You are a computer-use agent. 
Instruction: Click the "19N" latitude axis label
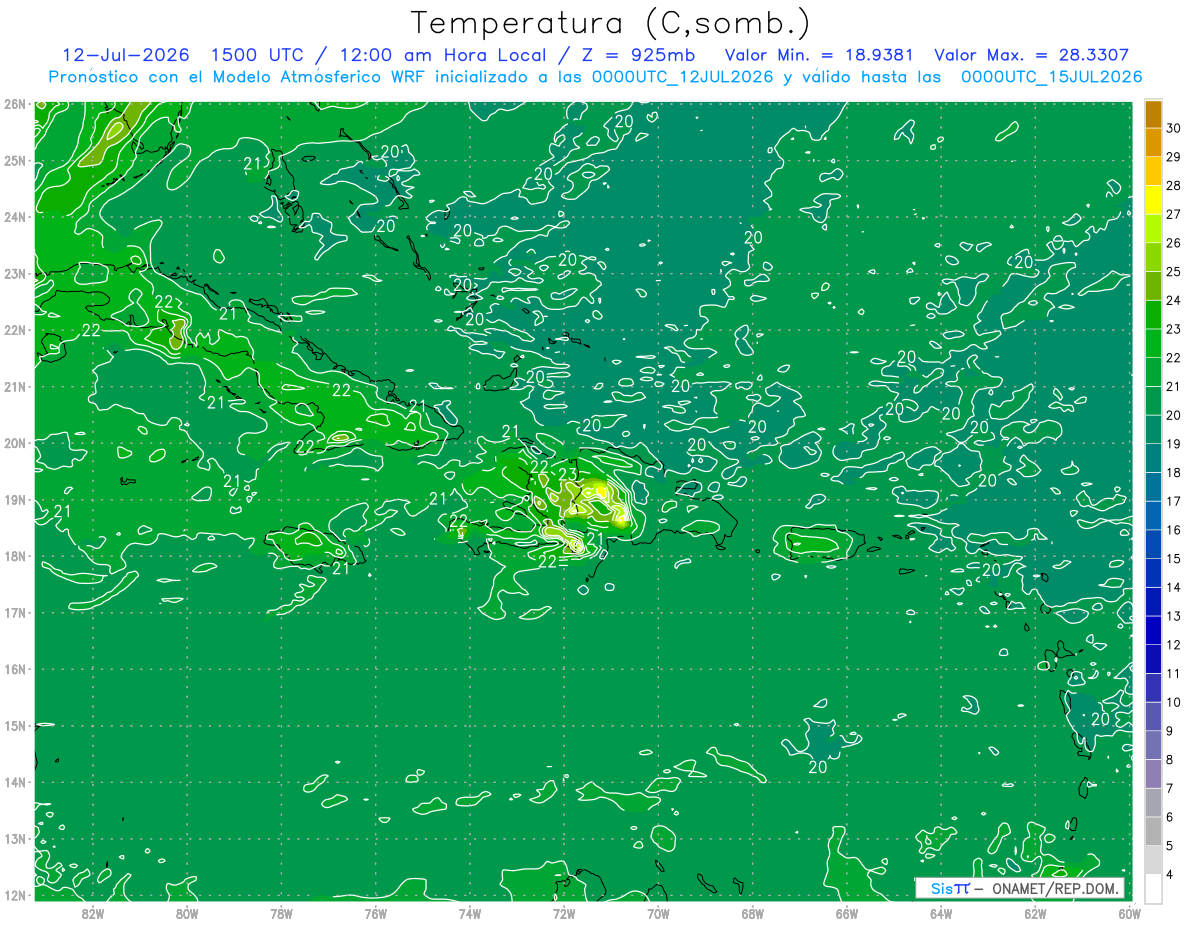click(x=14, y=500)
